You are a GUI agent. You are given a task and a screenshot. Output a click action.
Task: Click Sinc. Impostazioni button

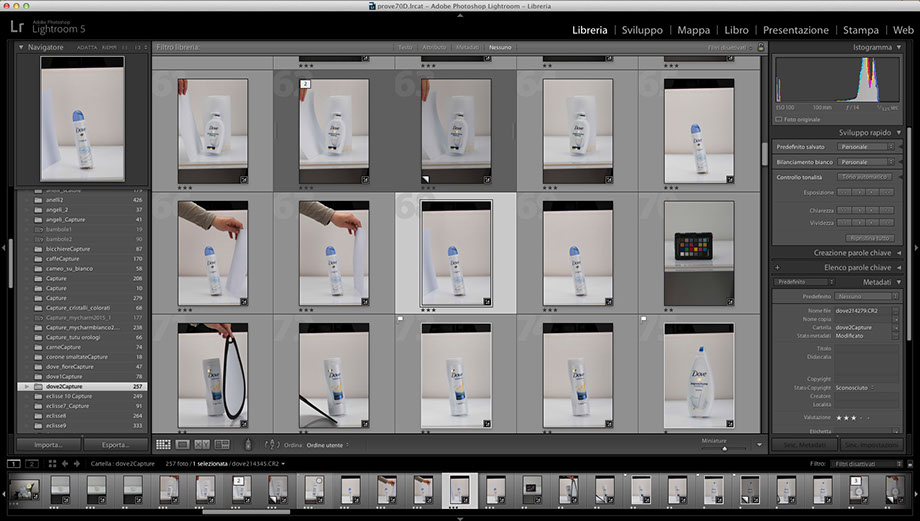pos(871,445)
